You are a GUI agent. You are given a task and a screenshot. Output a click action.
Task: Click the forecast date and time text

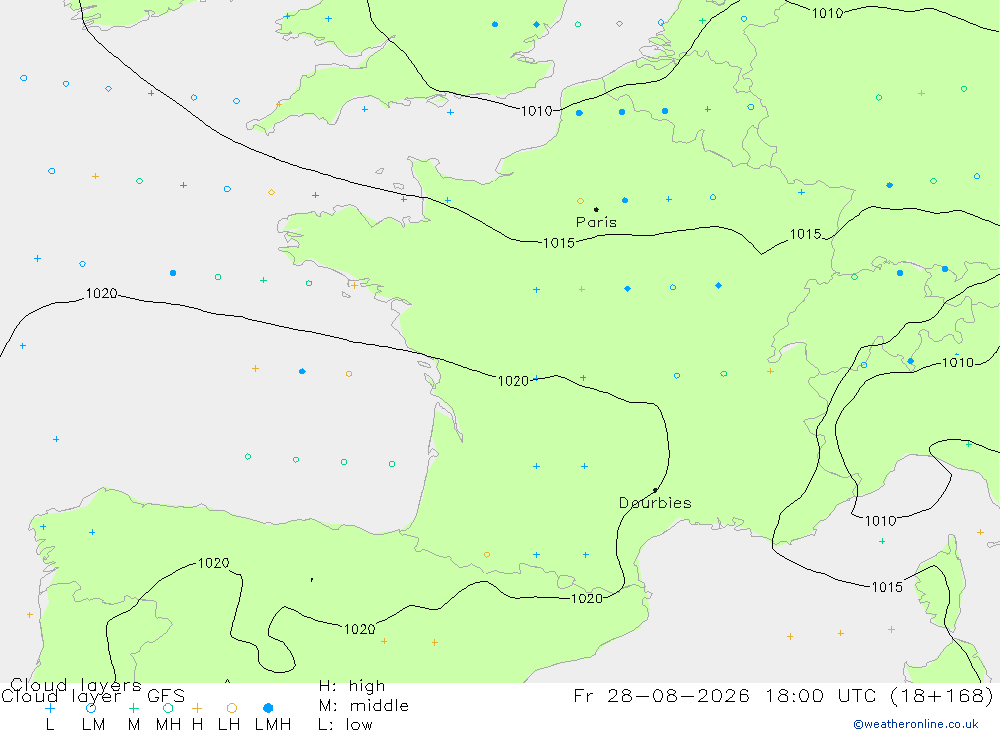(783, 695)
